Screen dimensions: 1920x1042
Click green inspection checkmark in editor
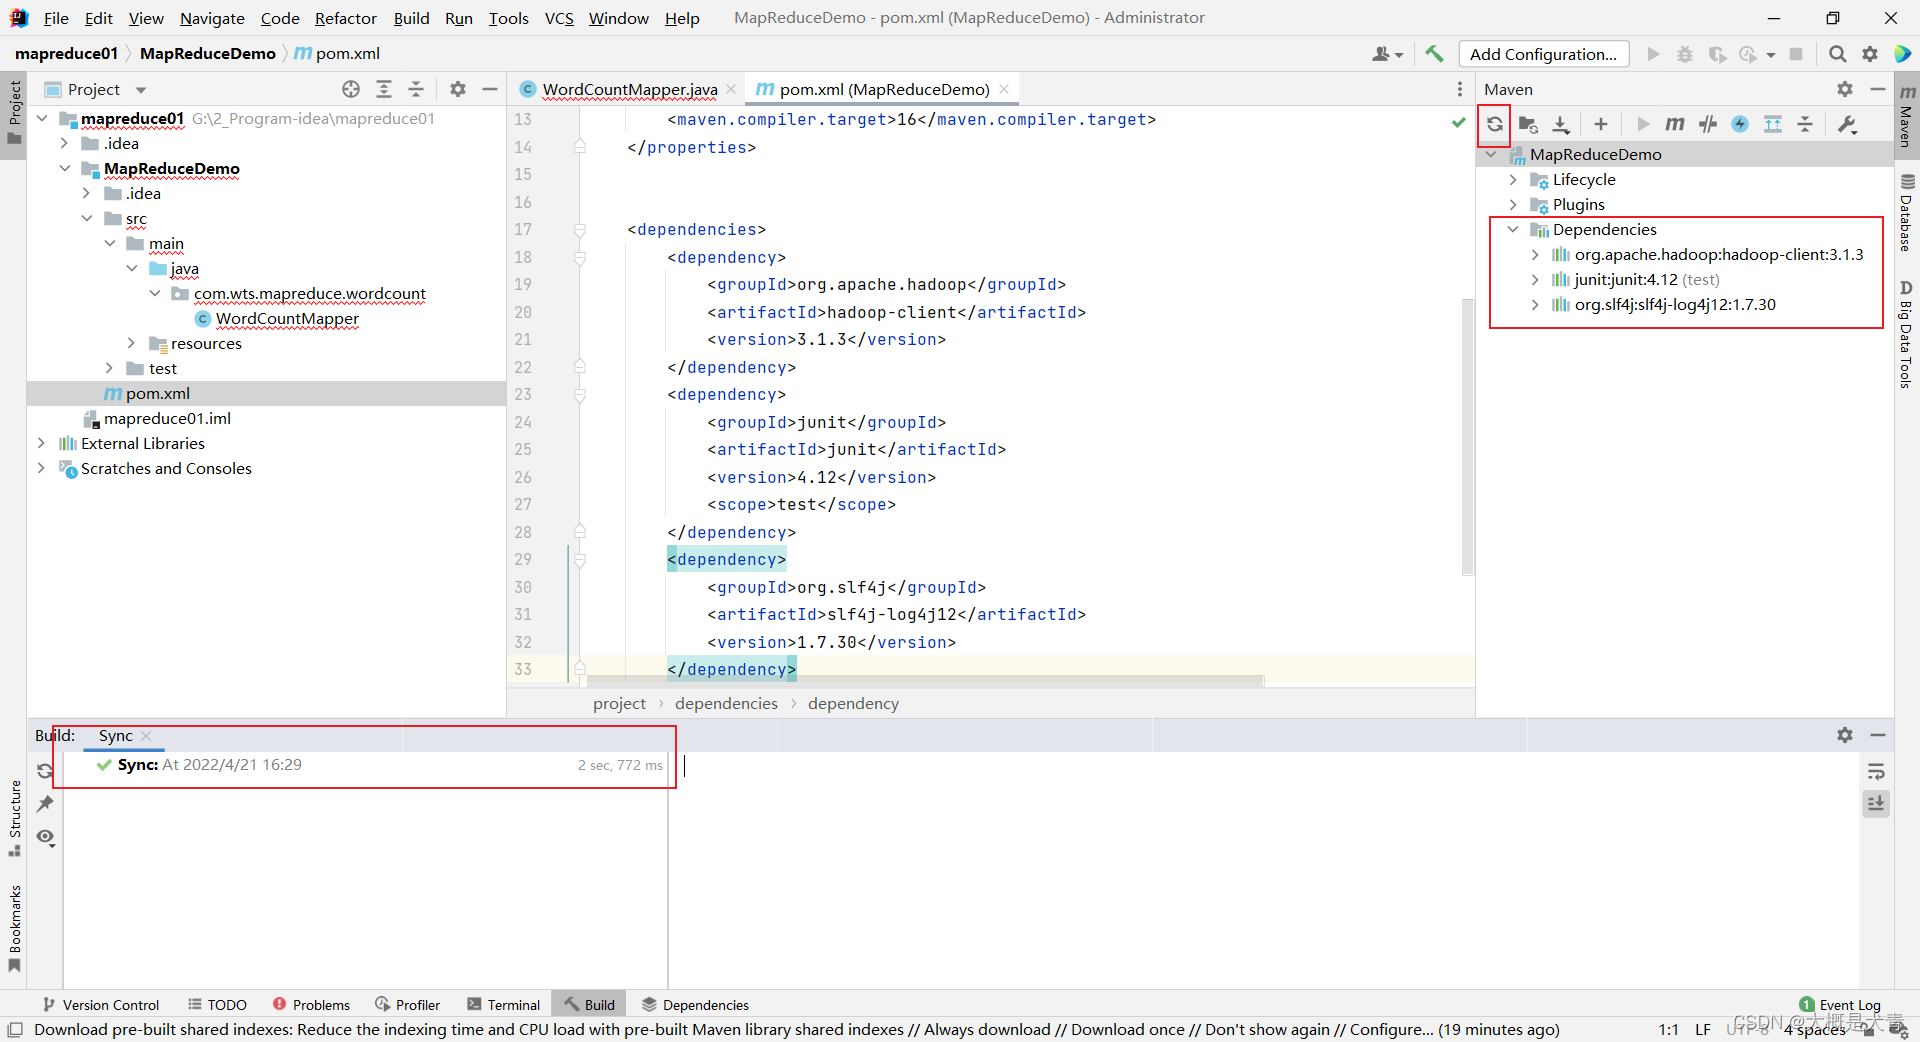coord(1459,122)
